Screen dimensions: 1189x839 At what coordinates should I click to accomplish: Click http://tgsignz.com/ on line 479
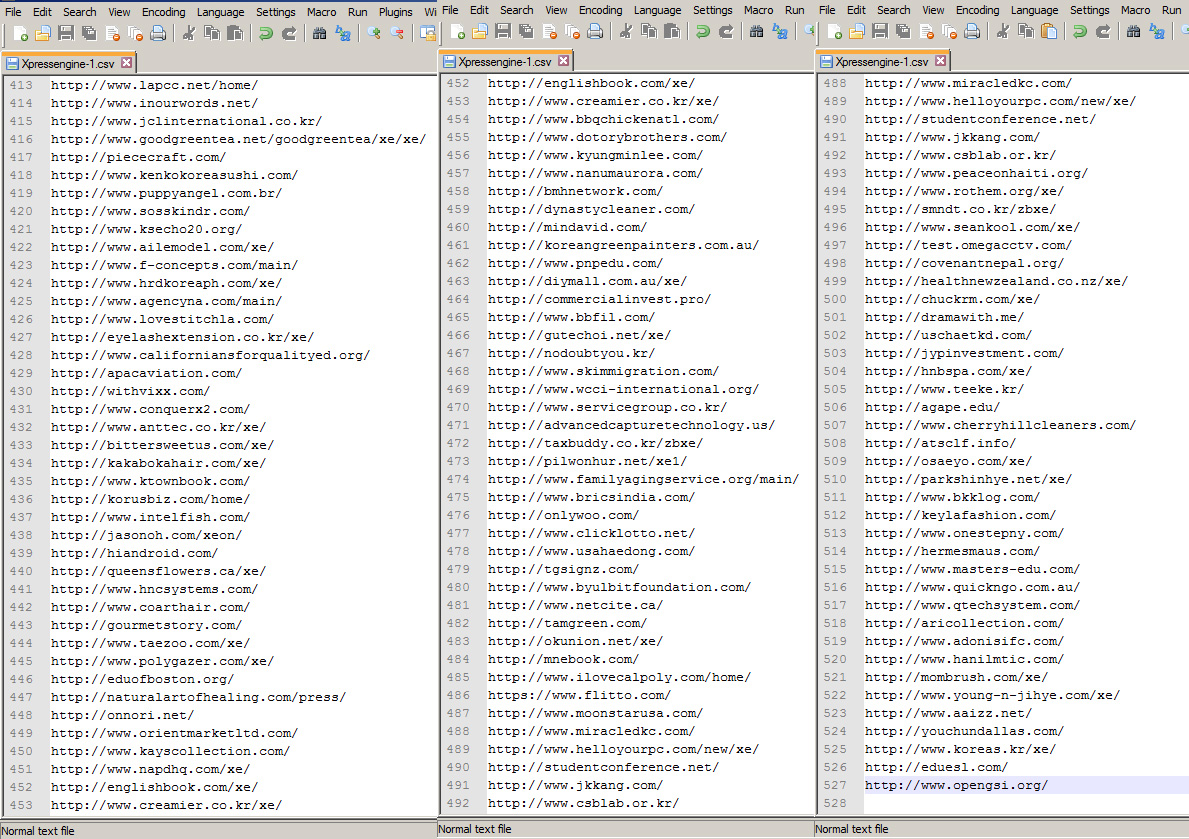(x=563, y=570)
